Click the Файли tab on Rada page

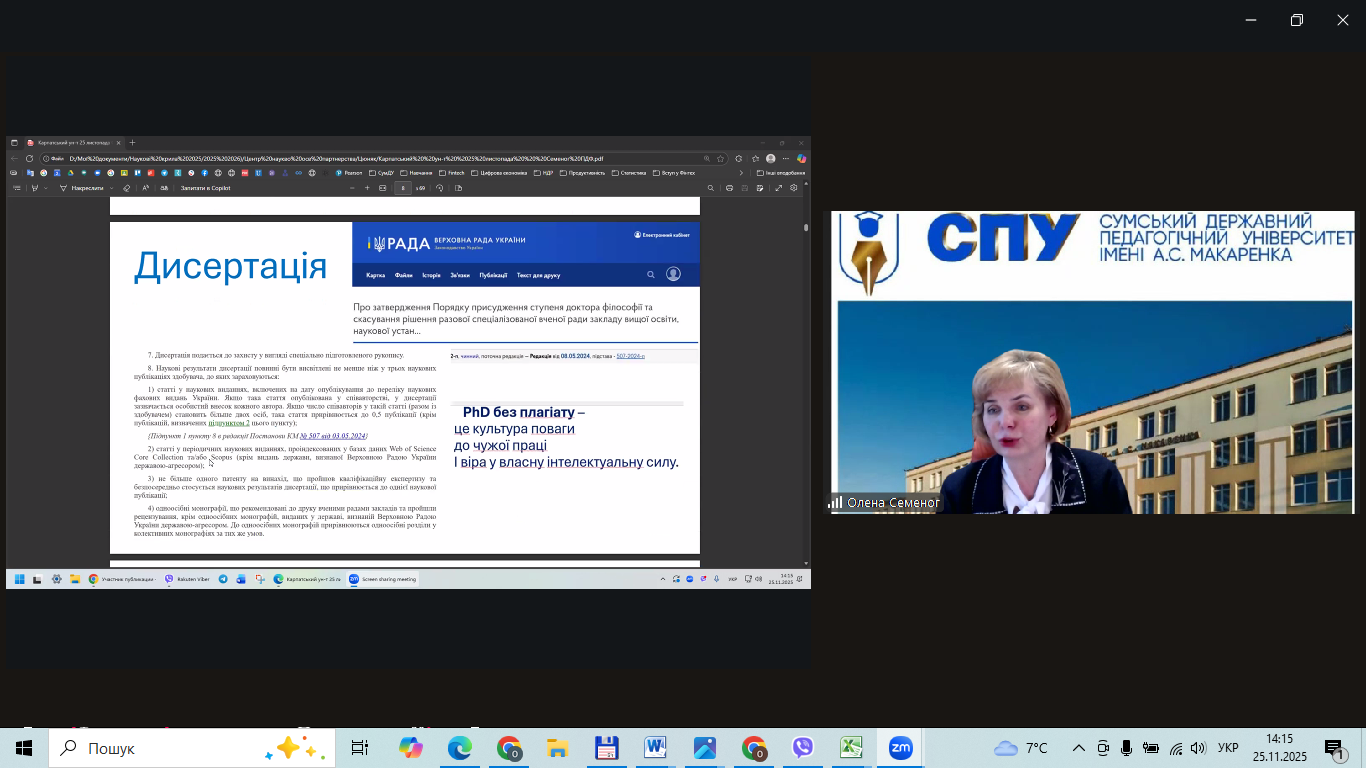pos(403,275)
